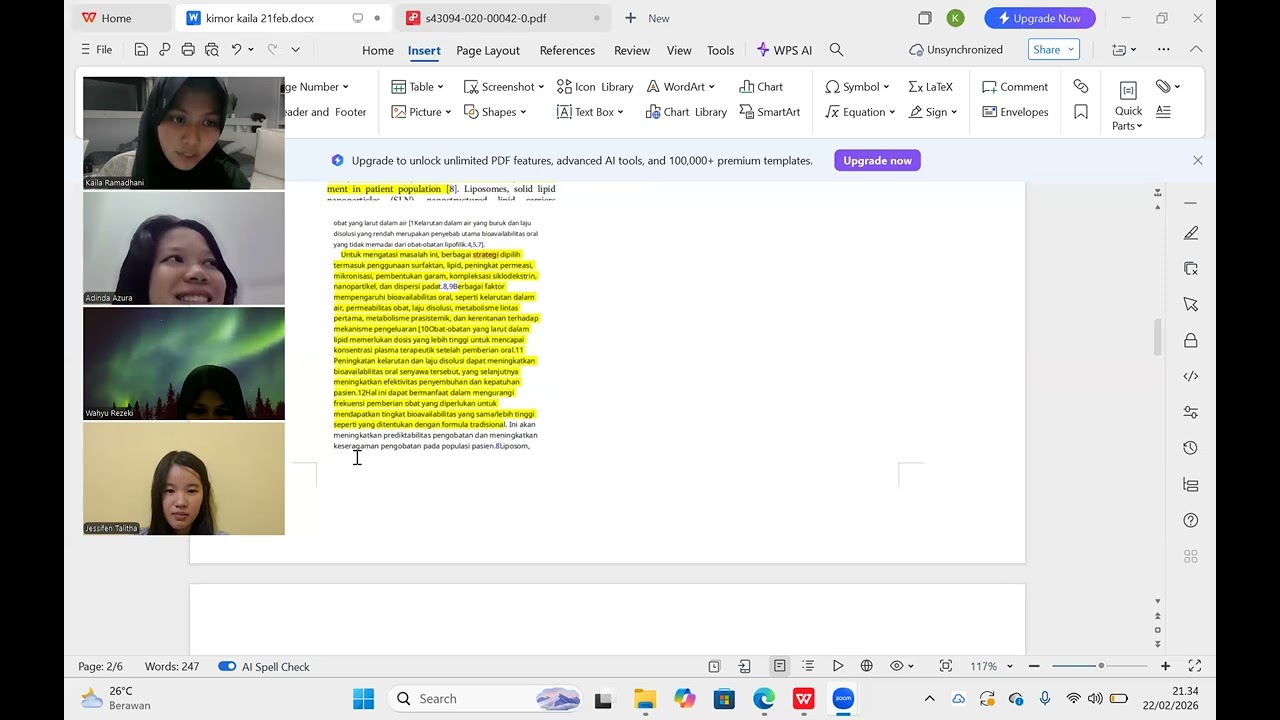Screen dimensions: 1280x720
Task: Click the purple Upgrade now banner button
Action: pyautogui.click(x=877, y=160)
